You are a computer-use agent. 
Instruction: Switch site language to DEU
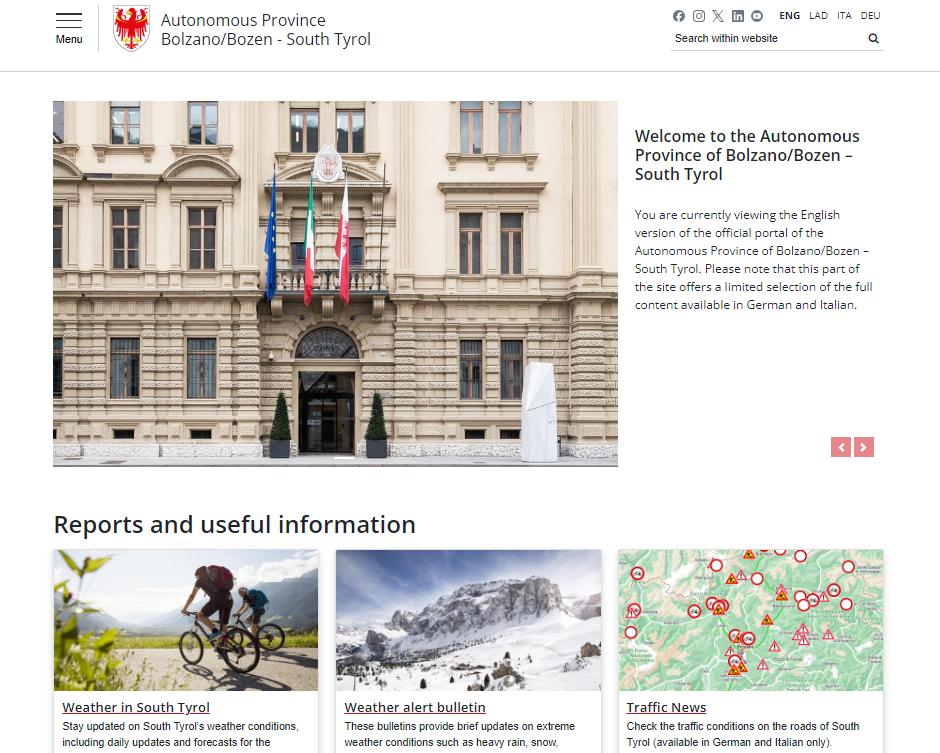[x=871, y=16]
